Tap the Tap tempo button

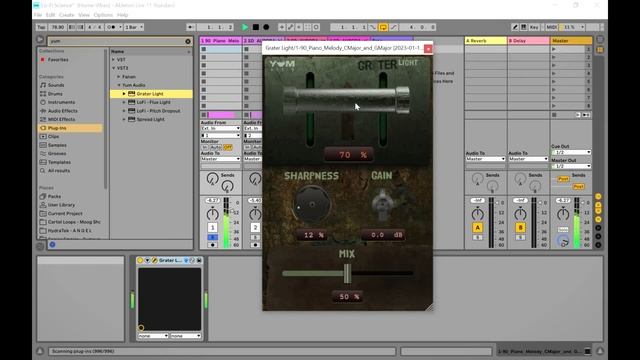click(41, 27)
